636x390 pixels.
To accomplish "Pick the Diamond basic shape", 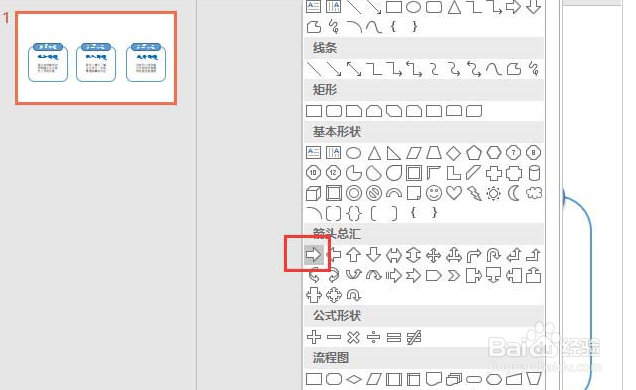I will click(453, 153).
